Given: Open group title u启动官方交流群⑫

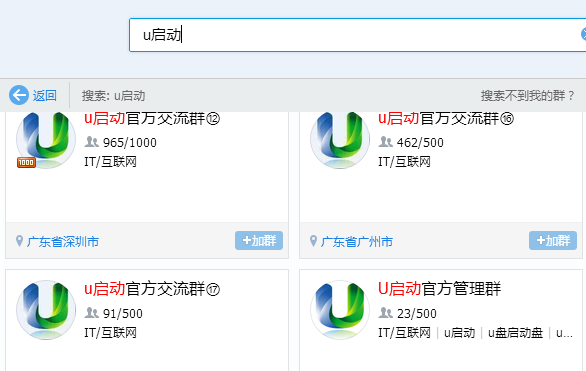Looking at the screenshot, I should (152, 119).
